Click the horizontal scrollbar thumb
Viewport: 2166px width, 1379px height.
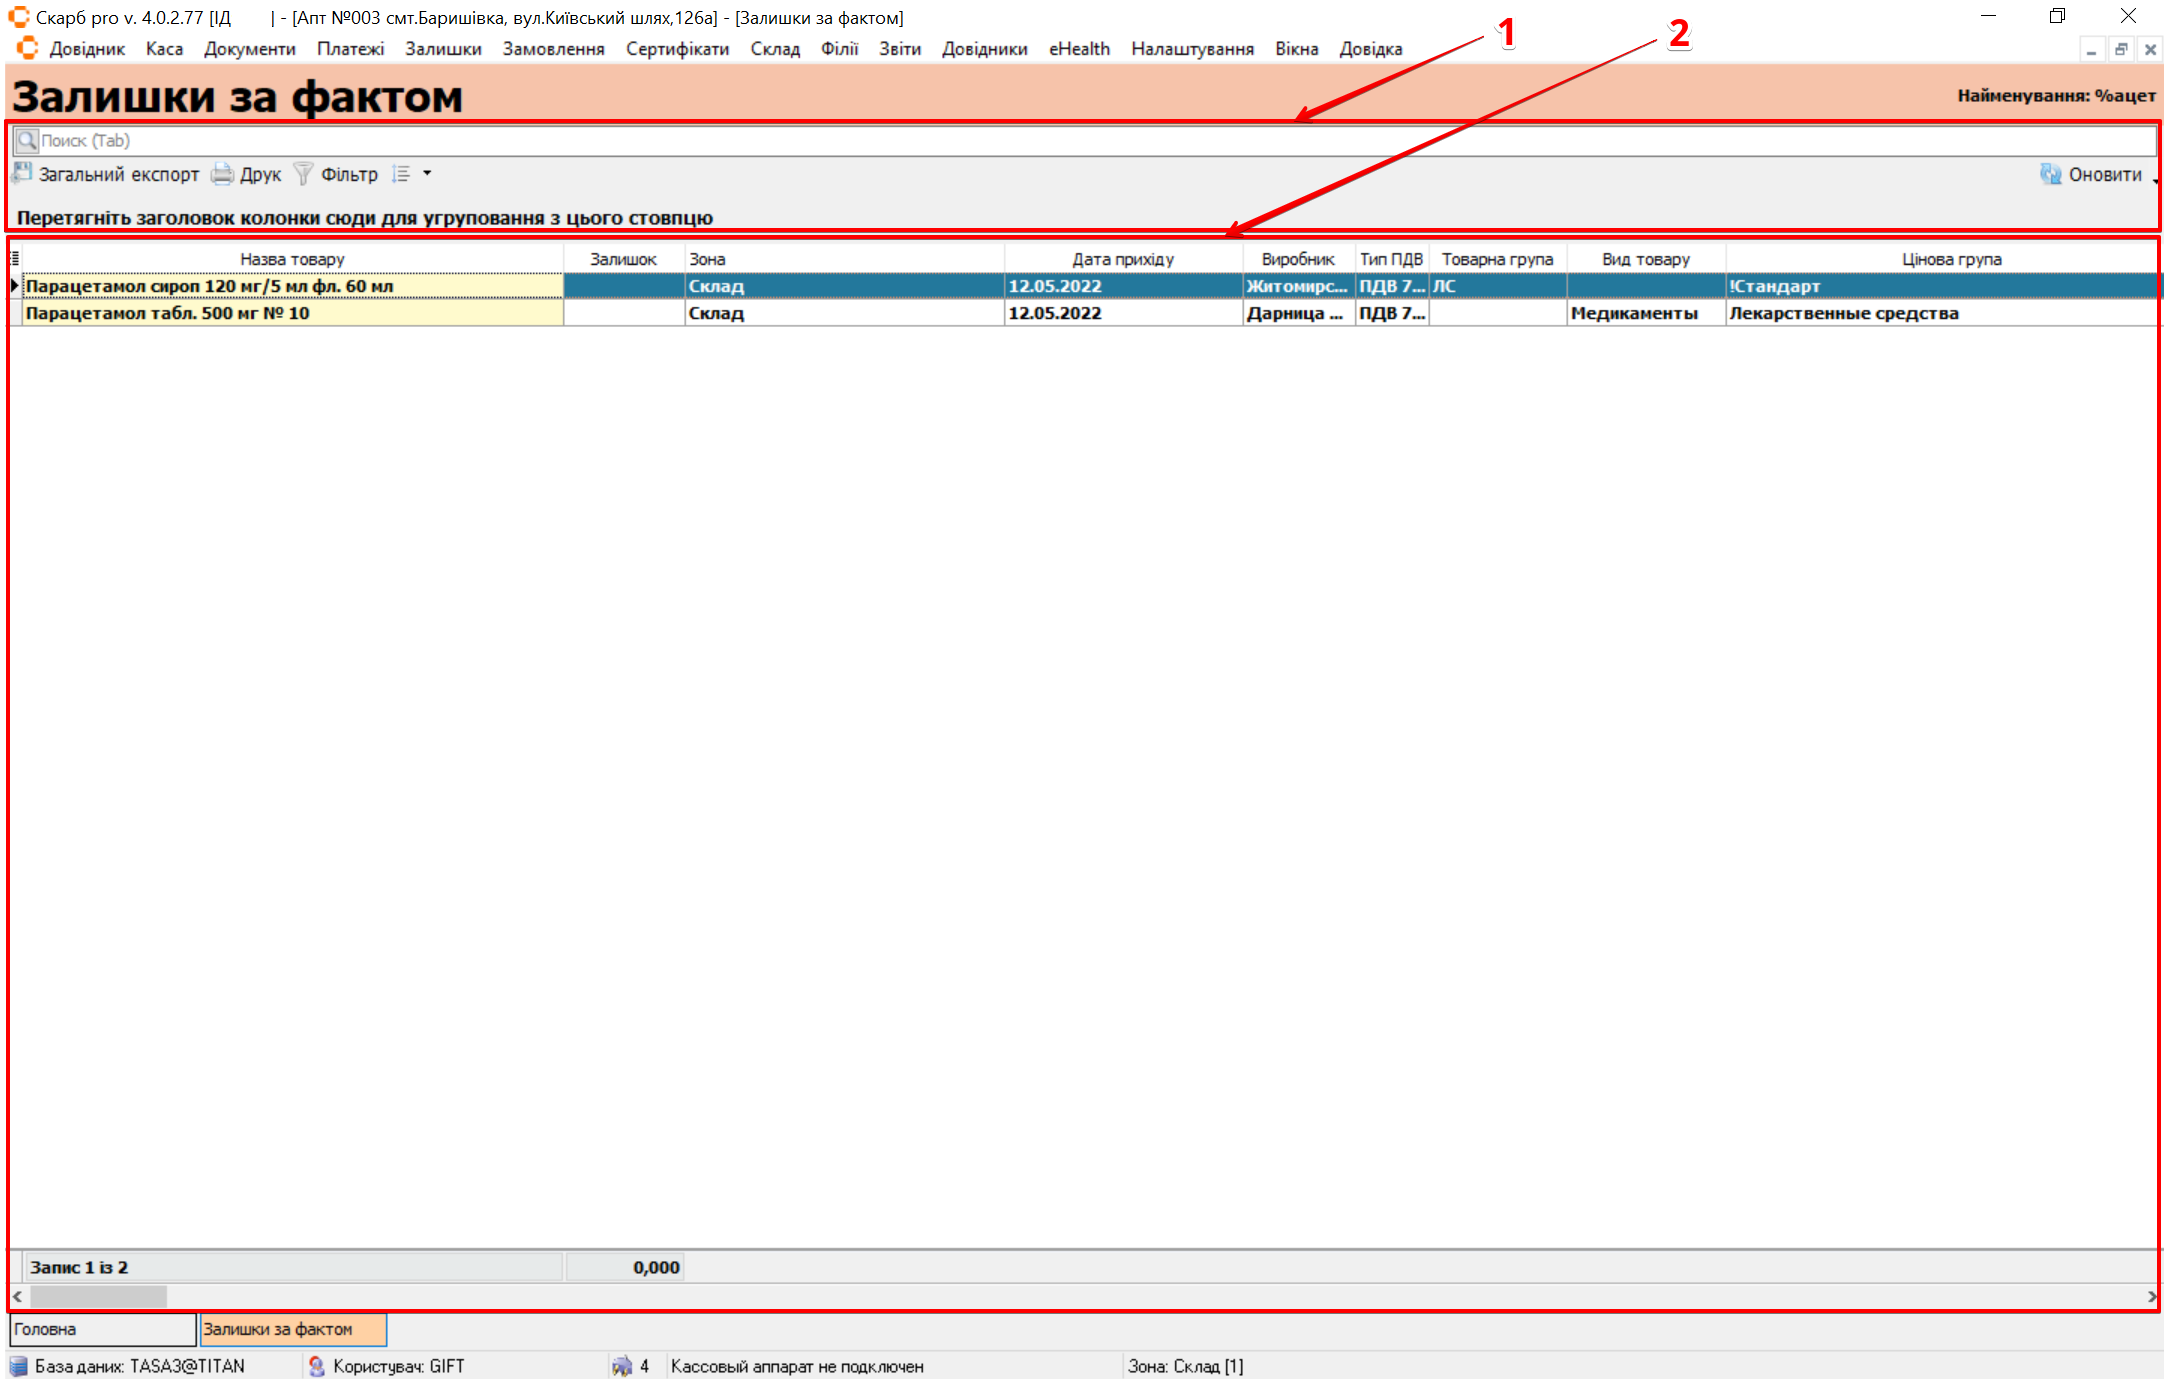[98, 1296]
